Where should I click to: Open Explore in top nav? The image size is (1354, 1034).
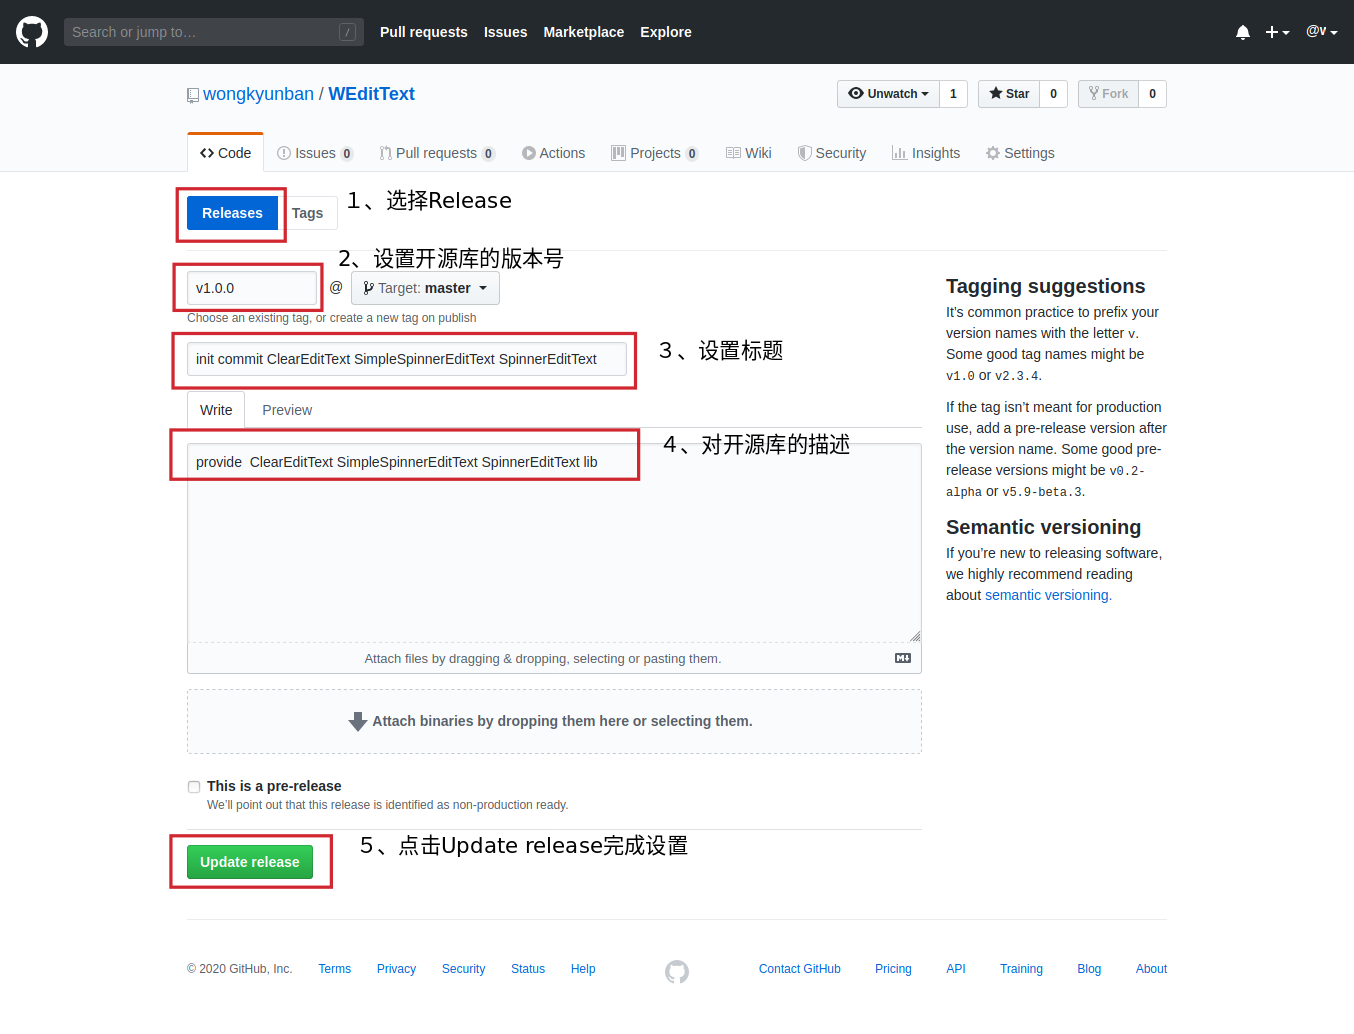pyautogui.click(x=666, y=32)
